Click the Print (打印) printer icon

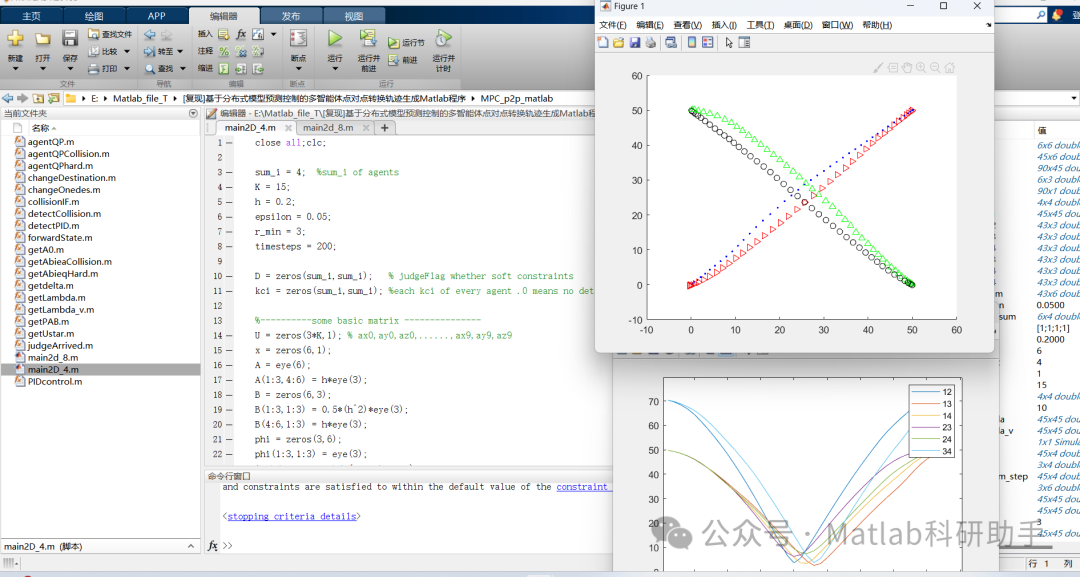[x=94, y=69]
